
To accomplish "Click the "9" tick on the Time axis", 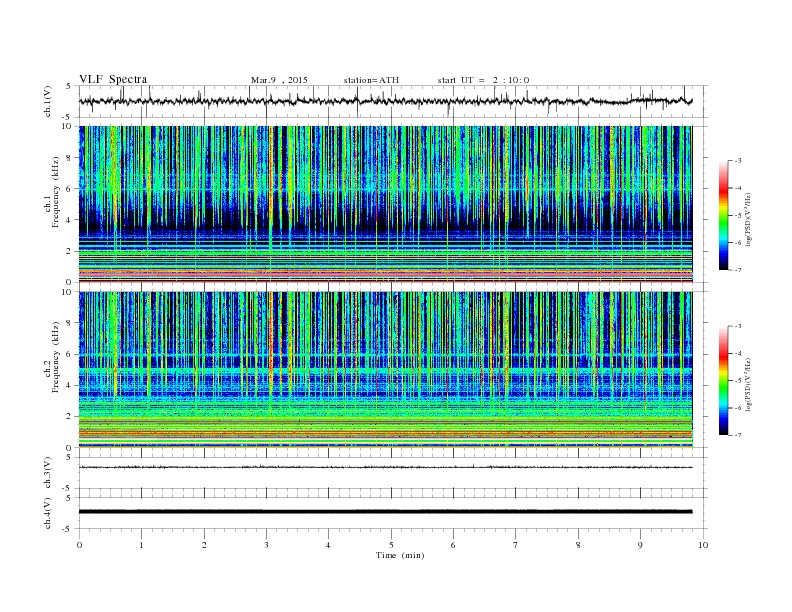I will 640,545.
